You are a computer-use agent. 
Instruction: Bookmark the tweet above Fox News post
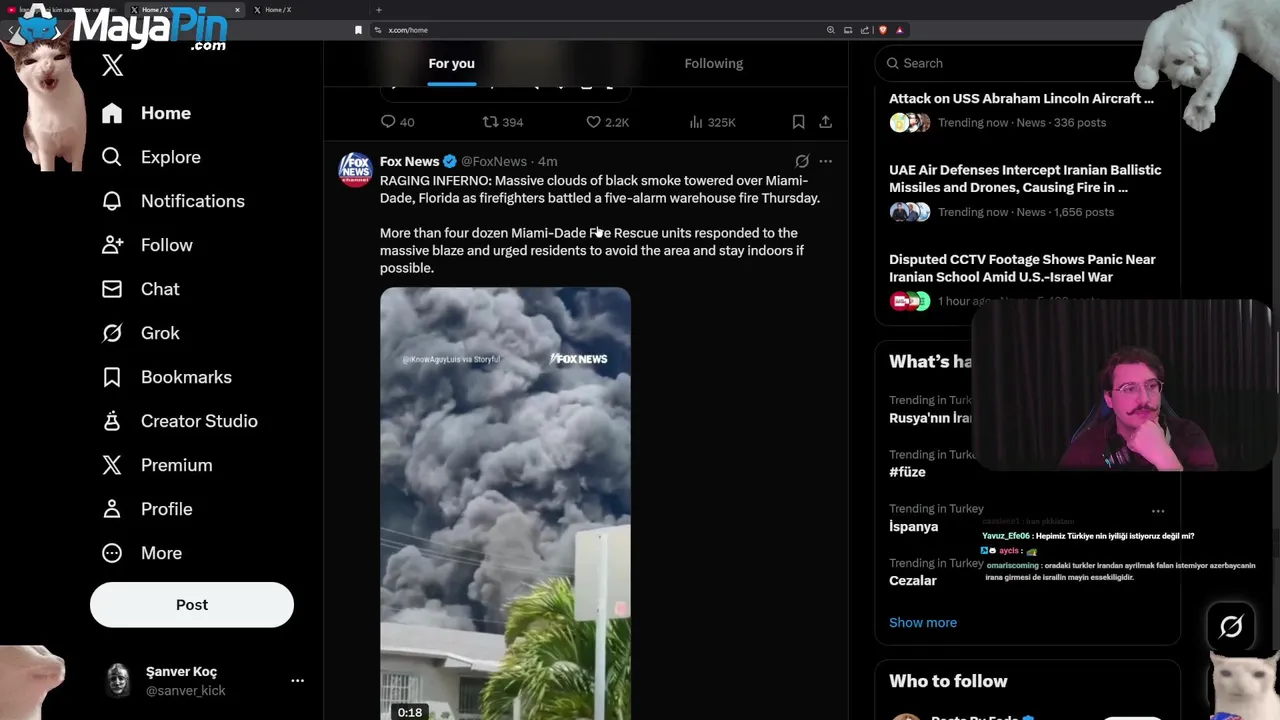(x=798, y=122)
